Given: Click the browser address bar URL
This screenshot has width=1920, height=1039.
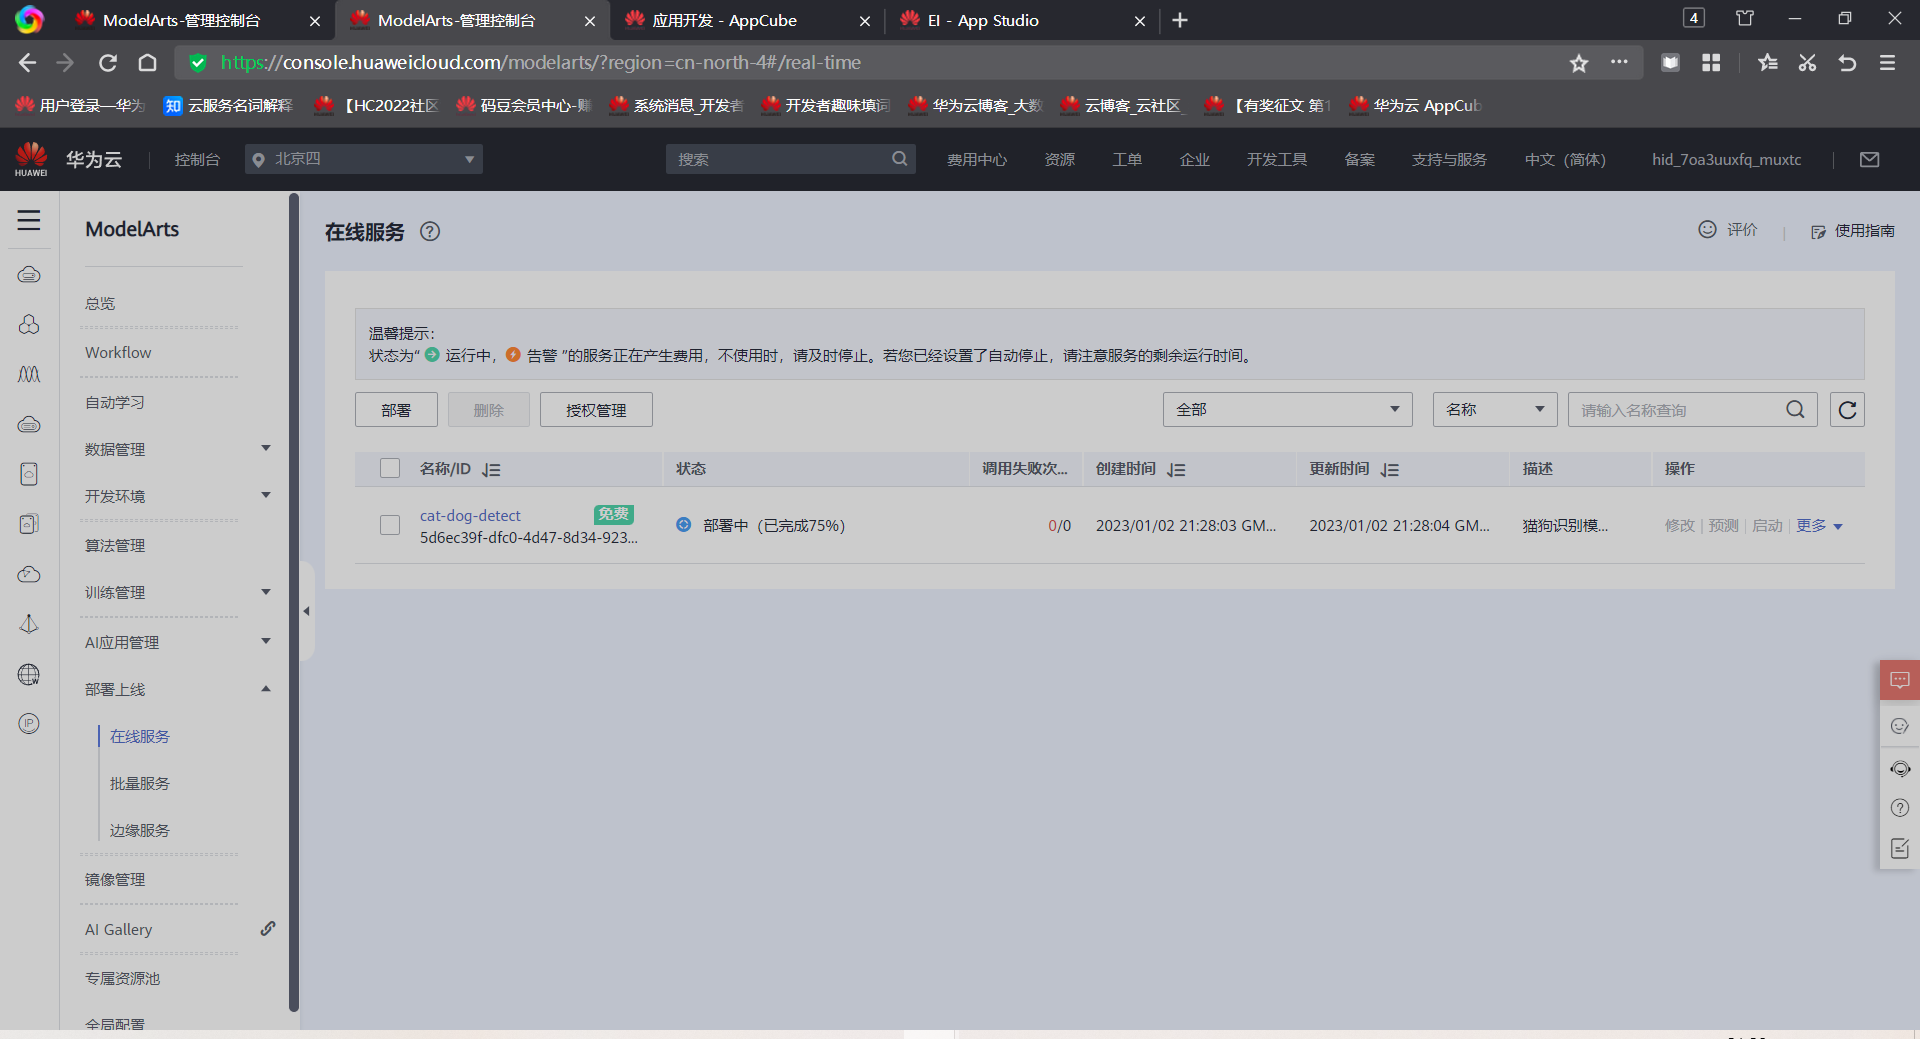Looking at the screenshot, I should coord(541,63).
